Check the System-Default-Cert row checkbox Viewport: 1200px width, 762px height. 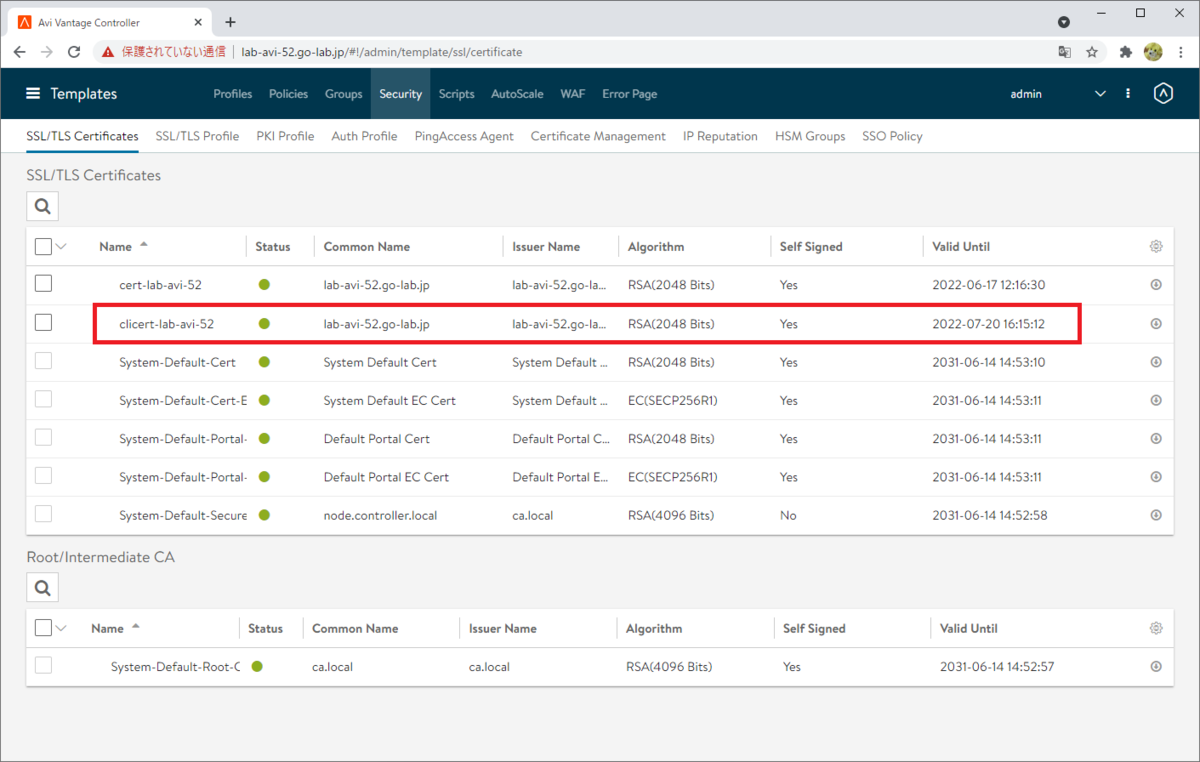coord(43,361)
